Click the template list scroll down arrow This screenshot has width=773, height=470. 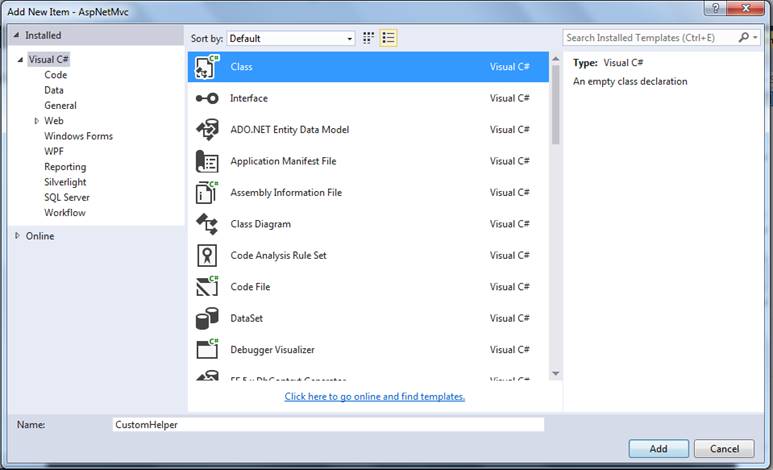[x=556, y=373]
